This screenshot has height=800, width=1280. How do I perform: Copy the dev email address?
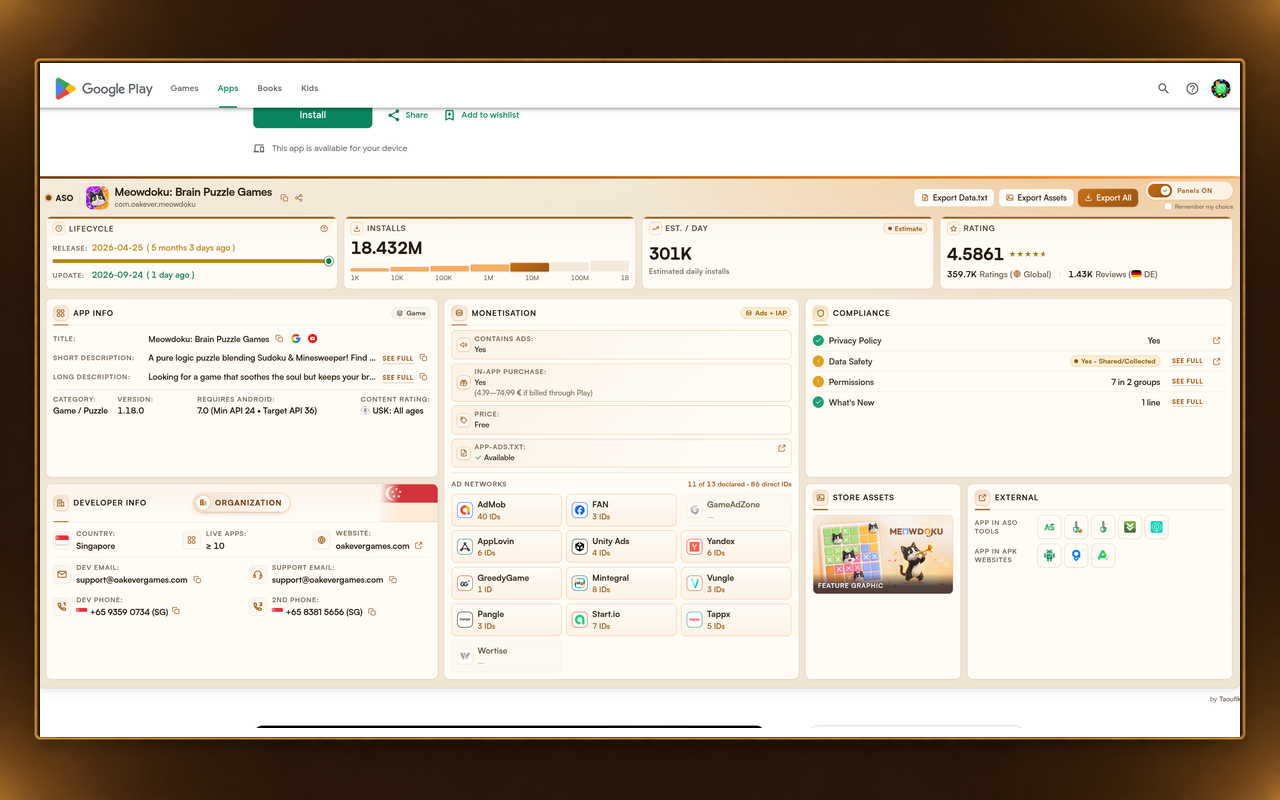coord(197,580)
